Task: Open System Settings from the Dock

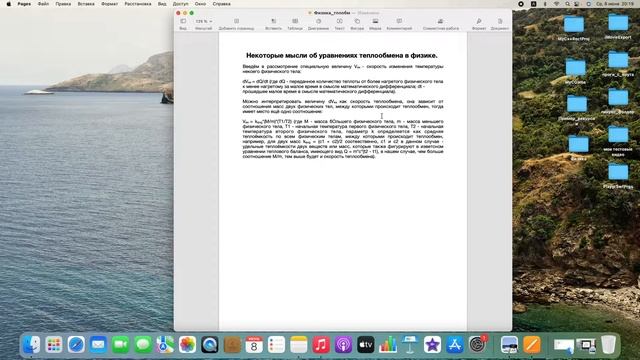Action: click(477, 345)
